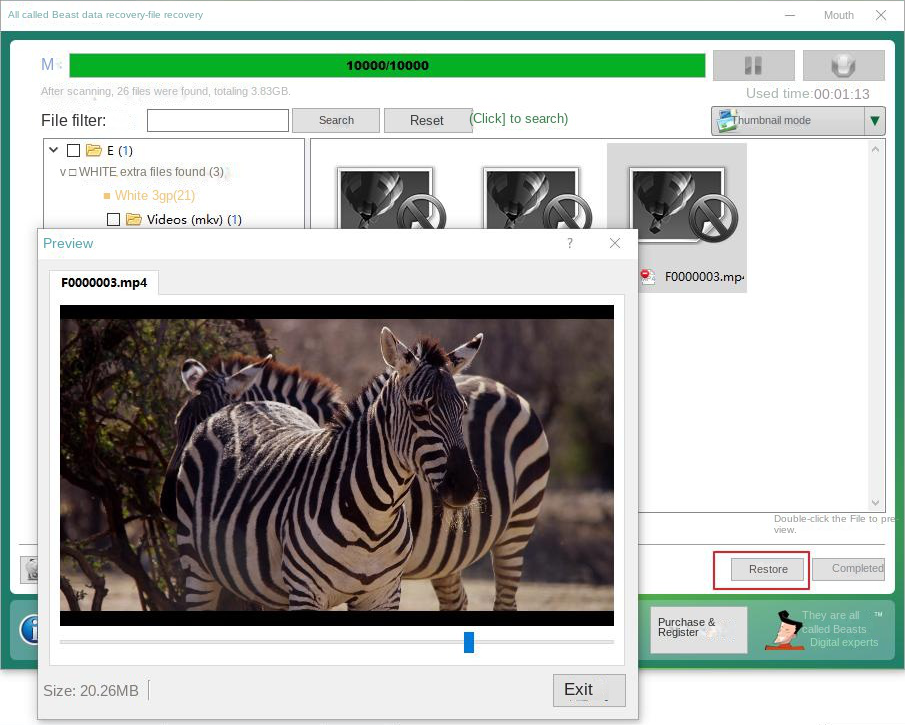Select the Thumbnail mode icon
The image size is (905, 725).
[x=724, y=120]
